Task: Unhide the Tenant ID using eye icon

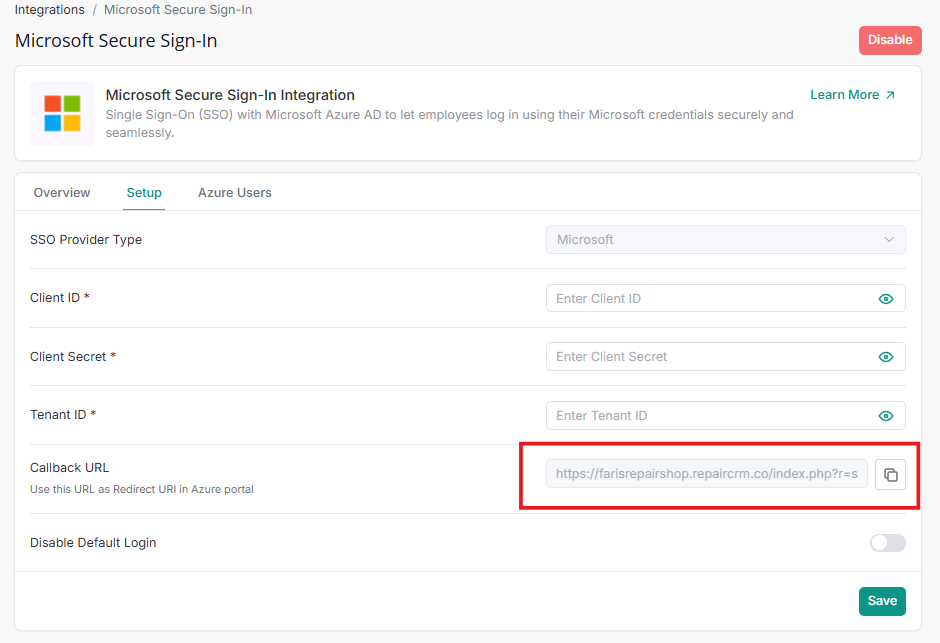Action: tap(885, 416)
